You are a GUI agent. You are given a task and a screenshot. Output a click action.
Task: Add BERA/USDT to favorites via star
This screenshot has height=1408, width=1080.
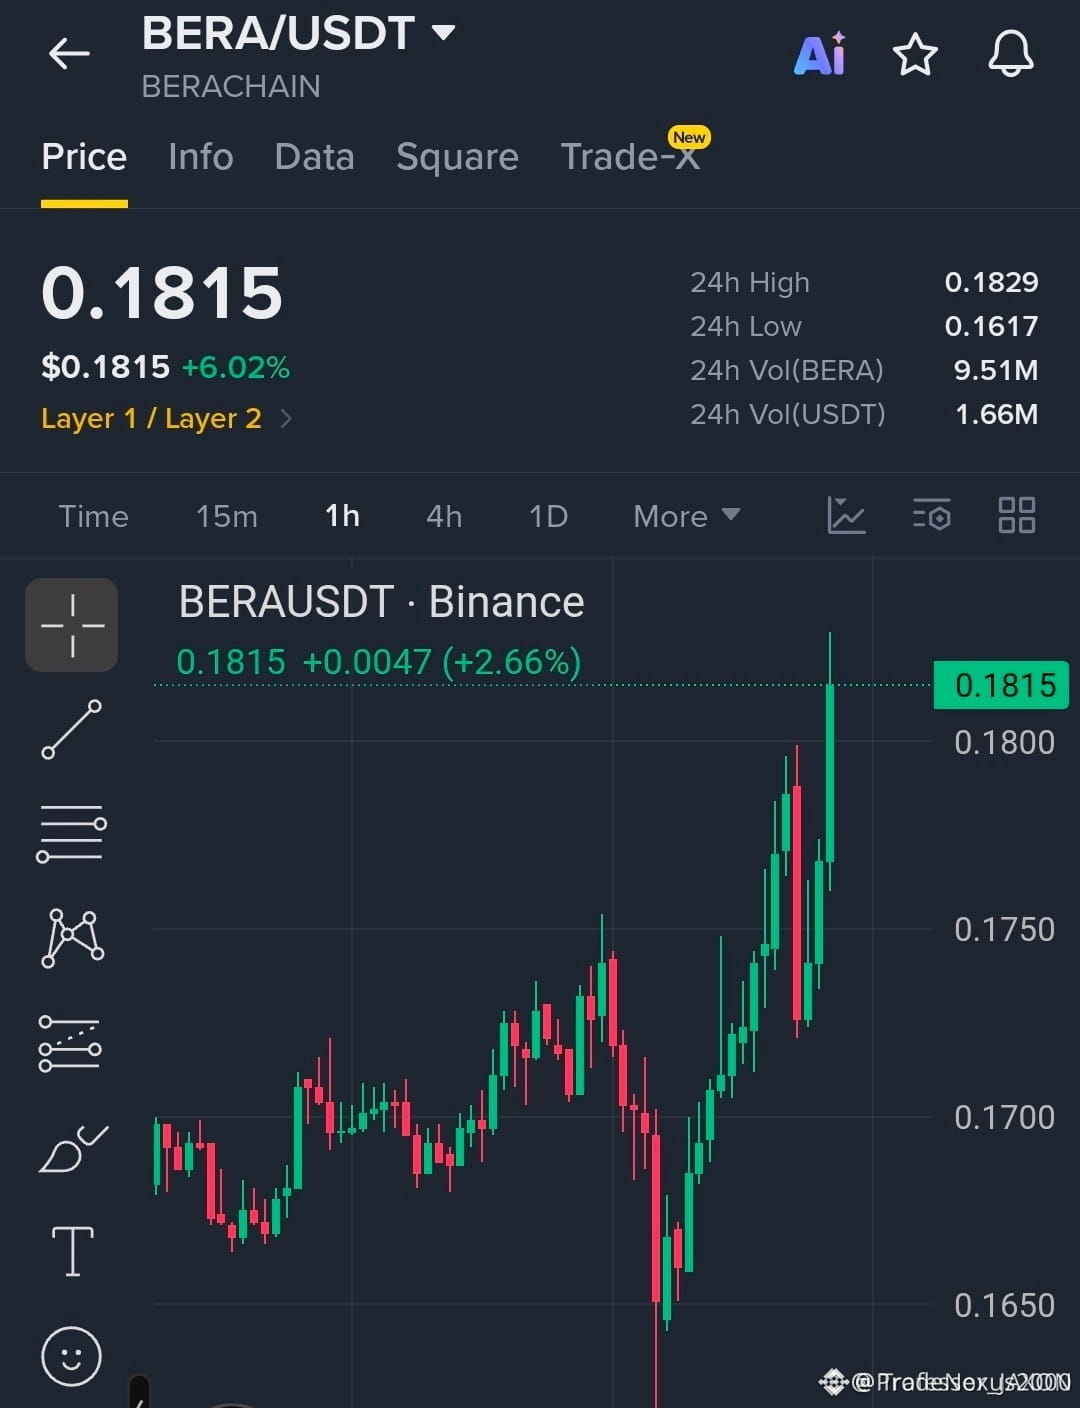915,54
